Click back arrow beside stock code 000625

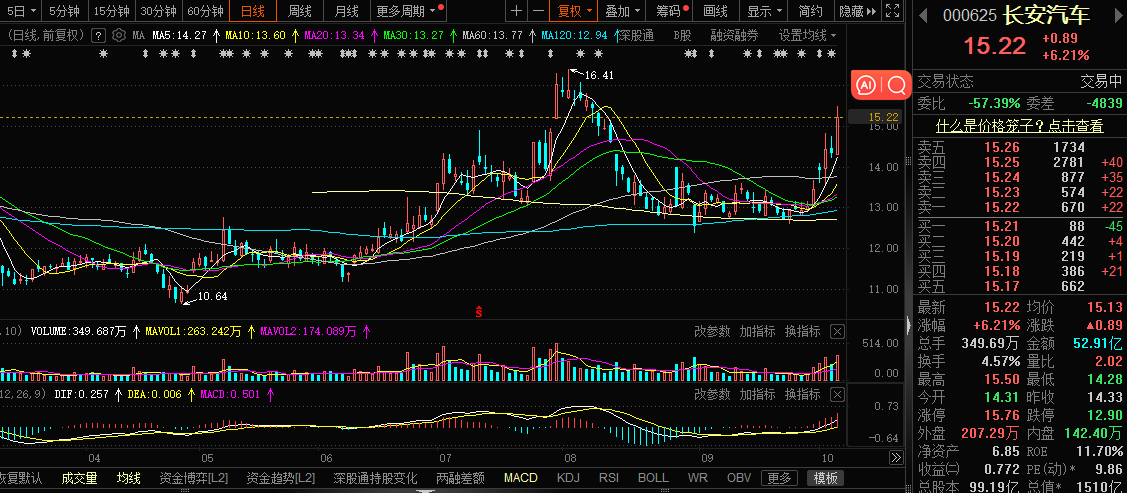point(922,15)
